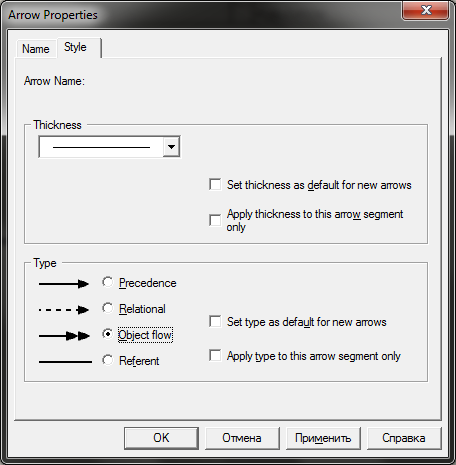Switch to the Name tab

36,49
